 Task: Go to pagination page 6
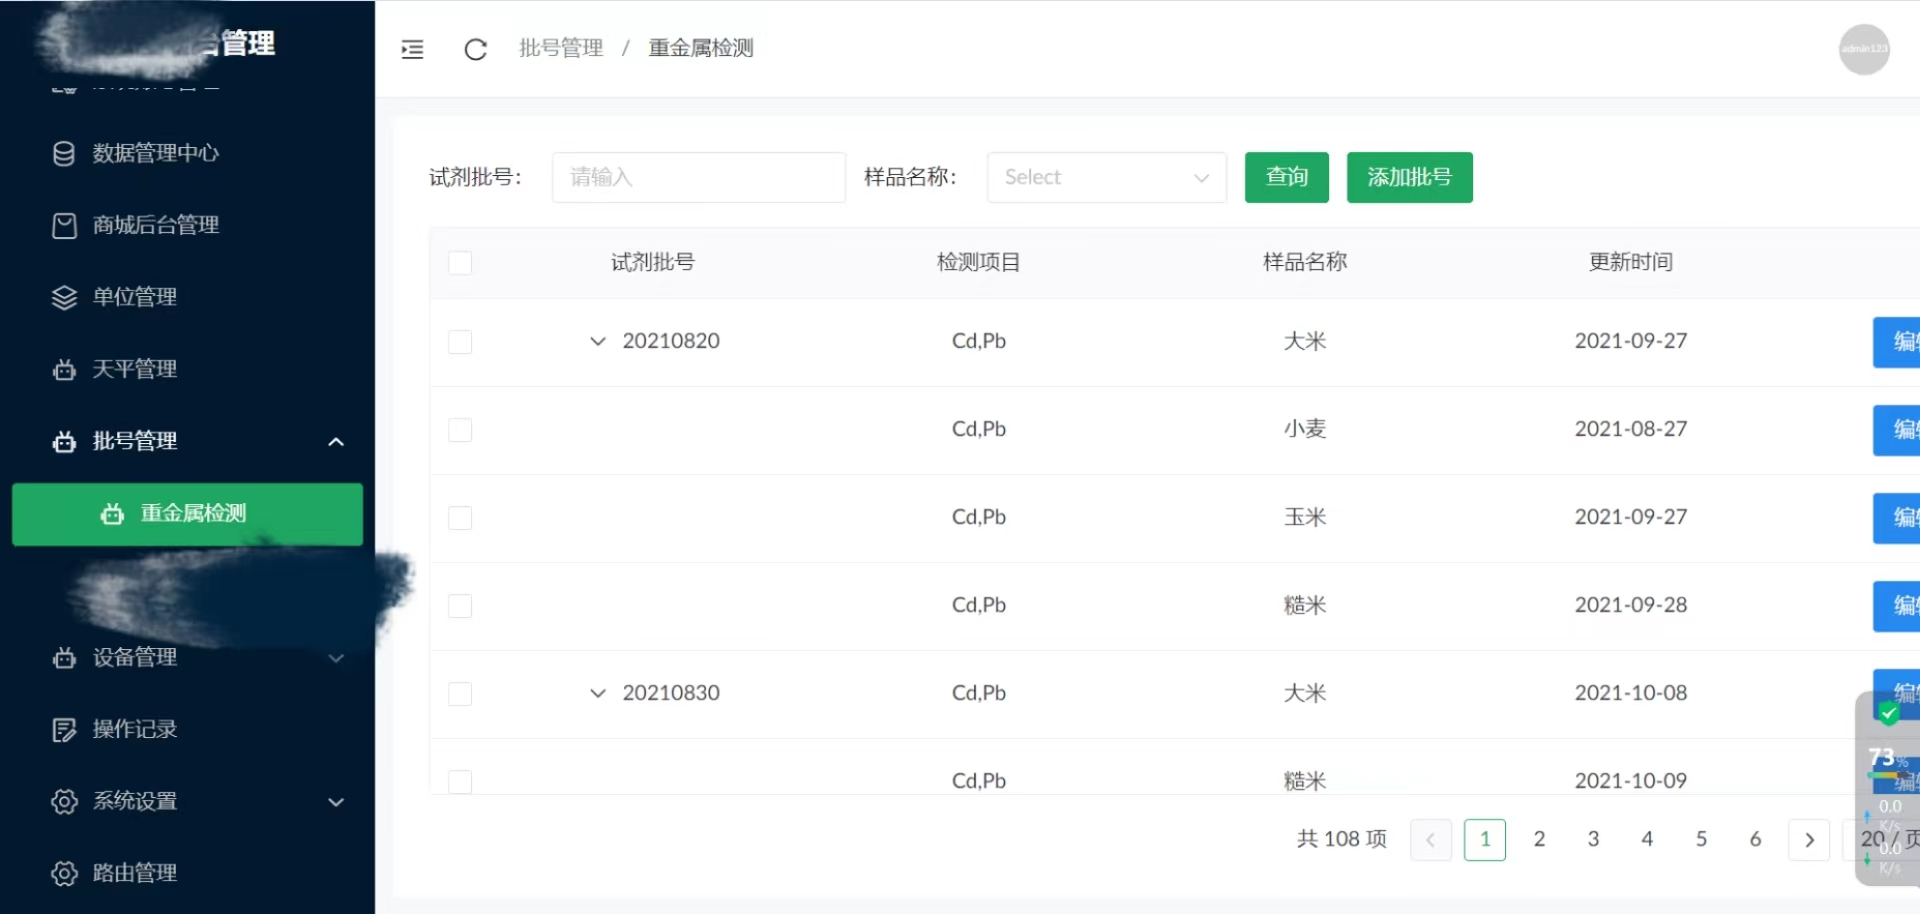(1755, 839)
